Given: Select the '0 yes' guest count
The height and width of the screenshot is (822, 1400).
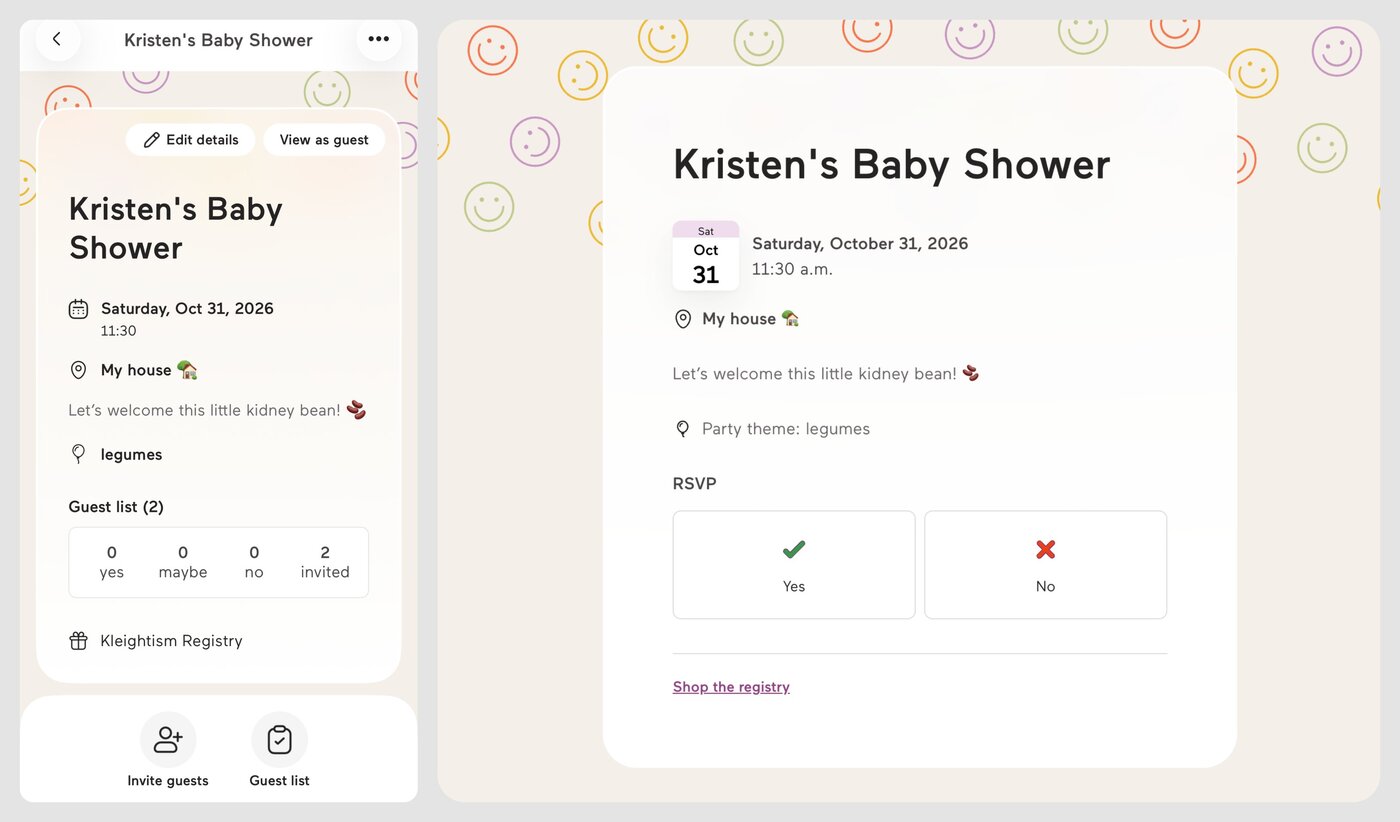Looking at the screenshot, I should 111,562.
